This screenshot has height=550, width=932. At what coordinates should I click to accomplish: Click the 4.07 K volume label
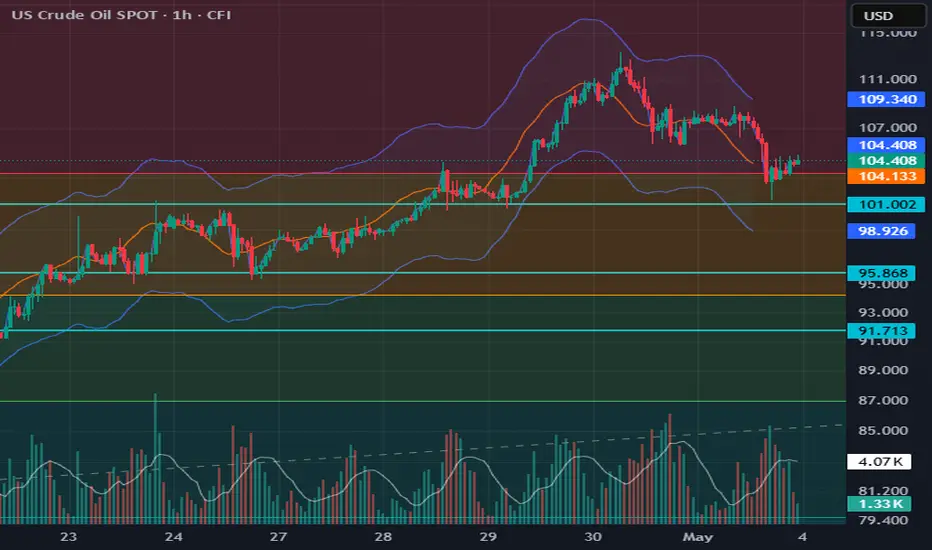(879, 461)
